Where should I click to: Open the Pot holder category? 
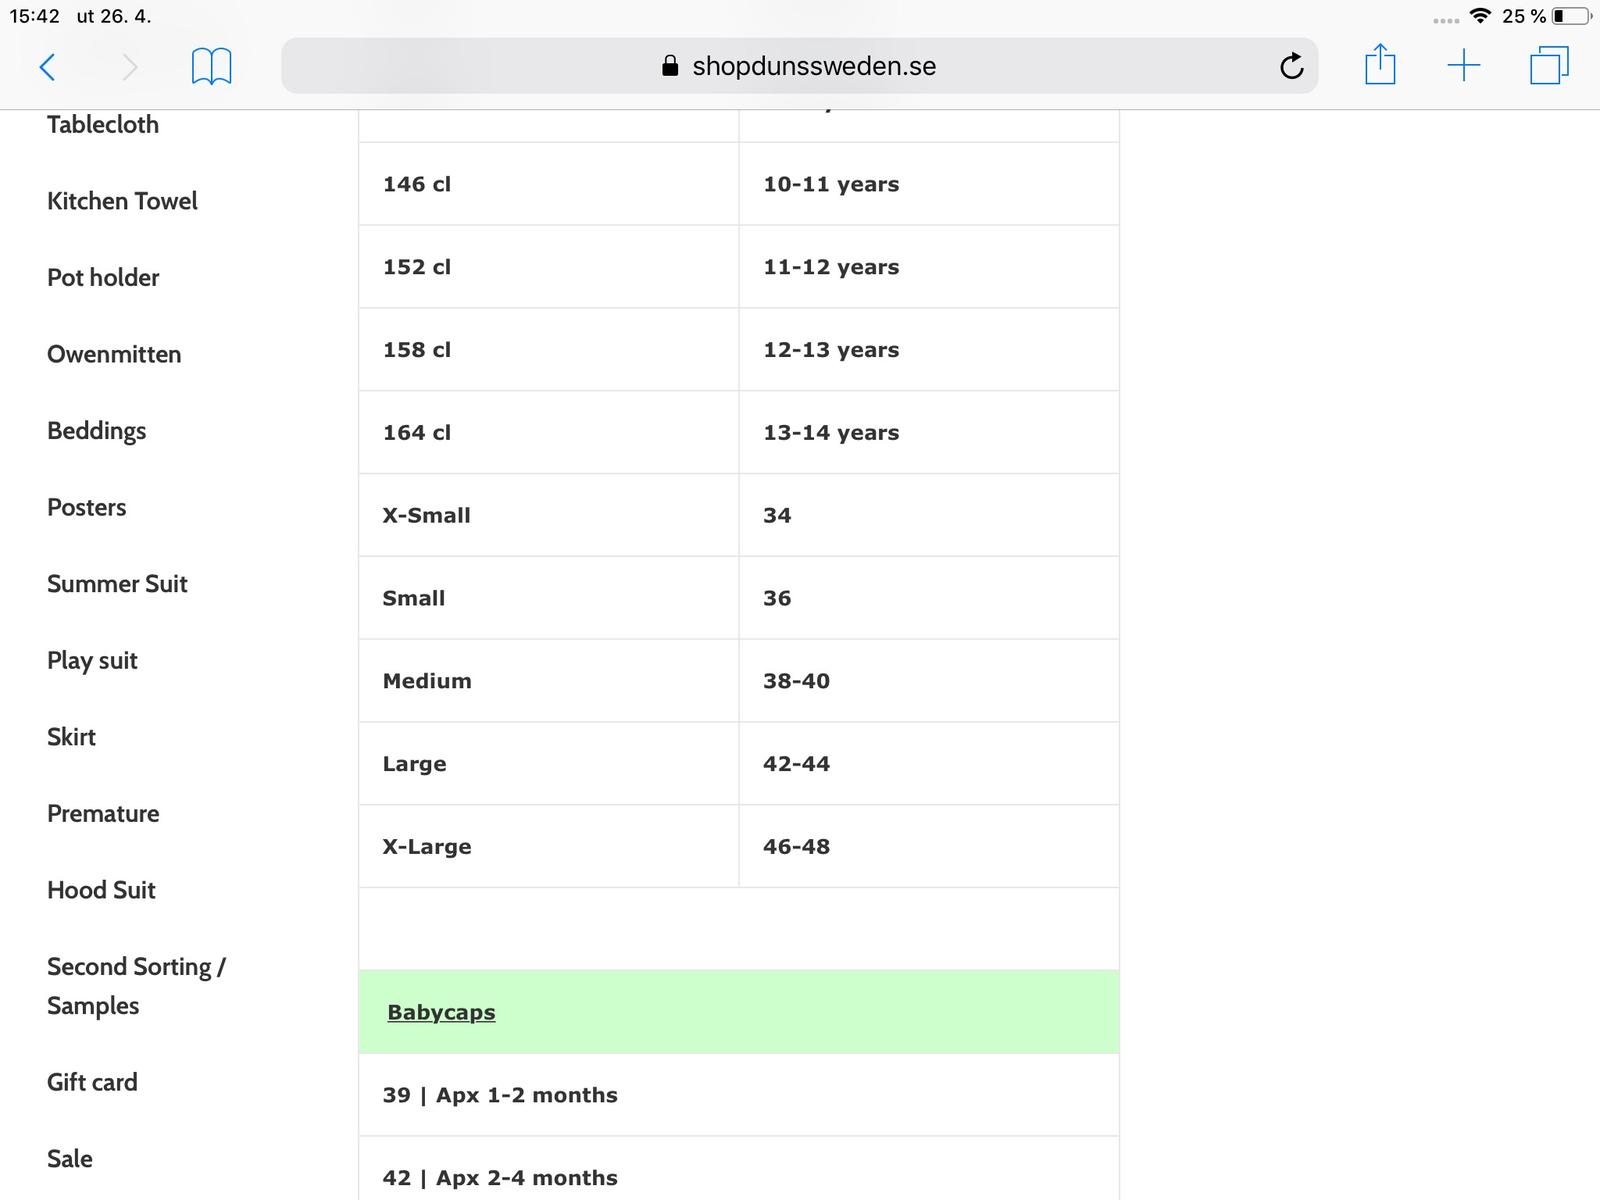[x=103, y=277]
